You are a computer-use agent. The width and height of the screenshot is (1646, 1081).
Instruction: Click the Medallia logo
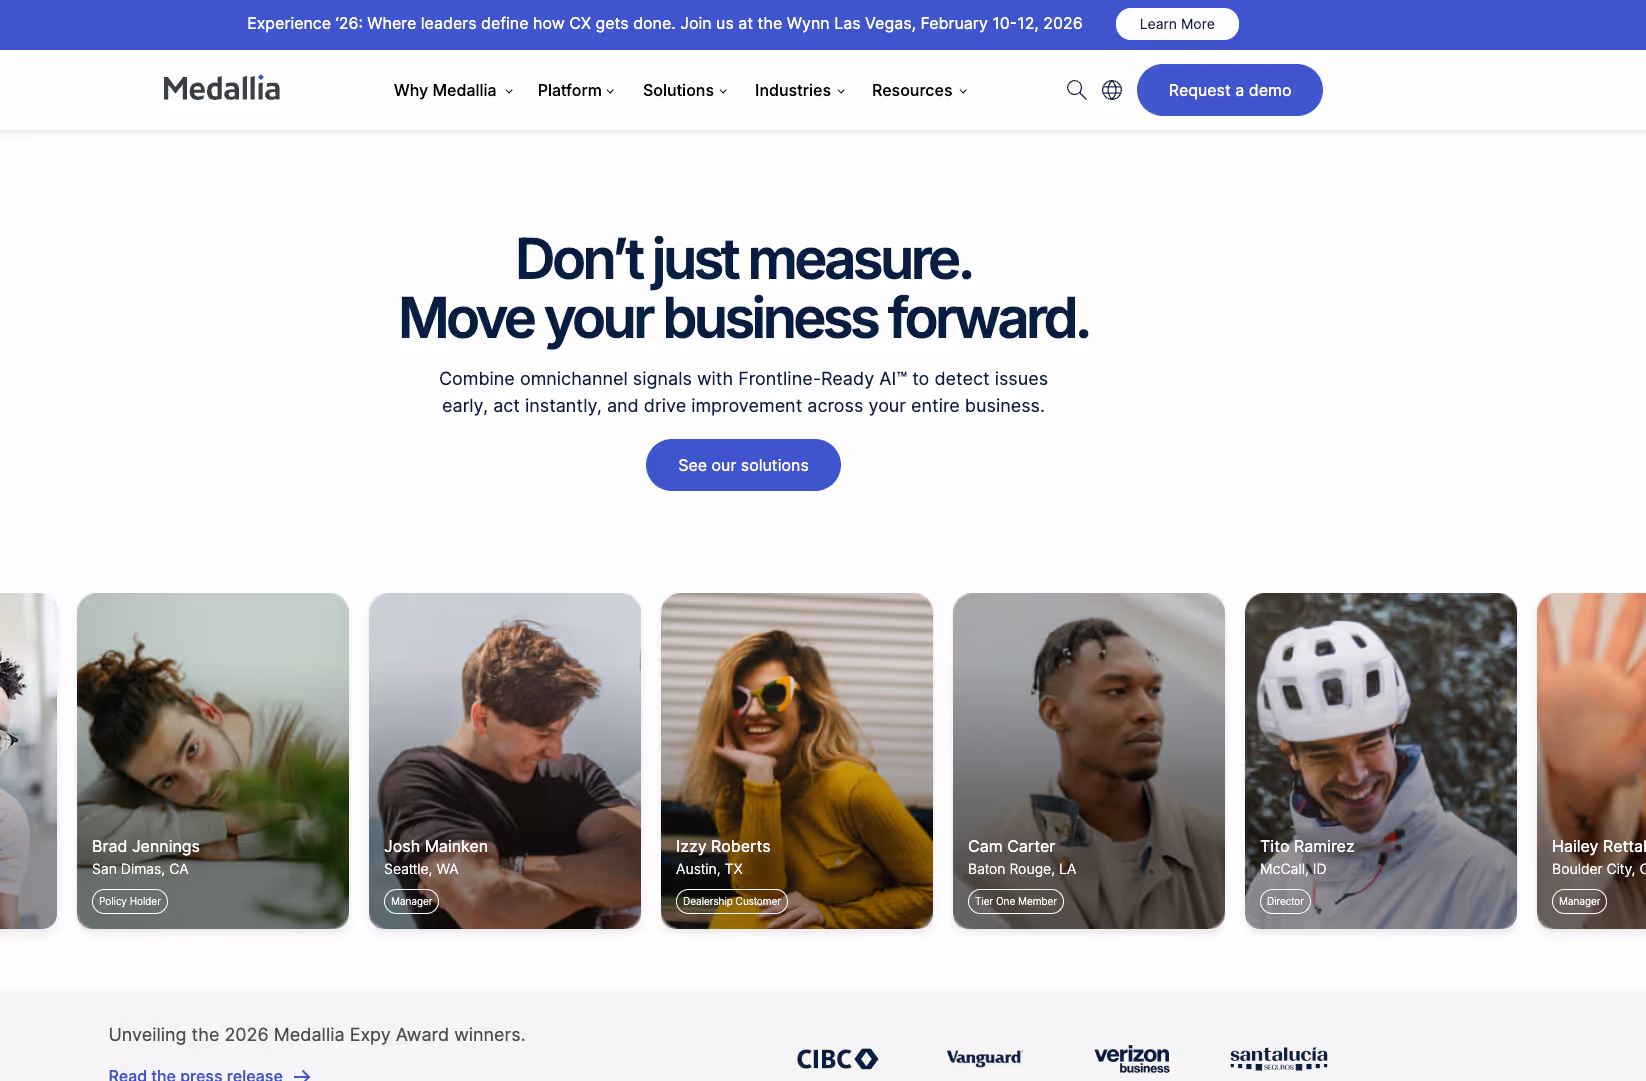click(x=222, y=89)
